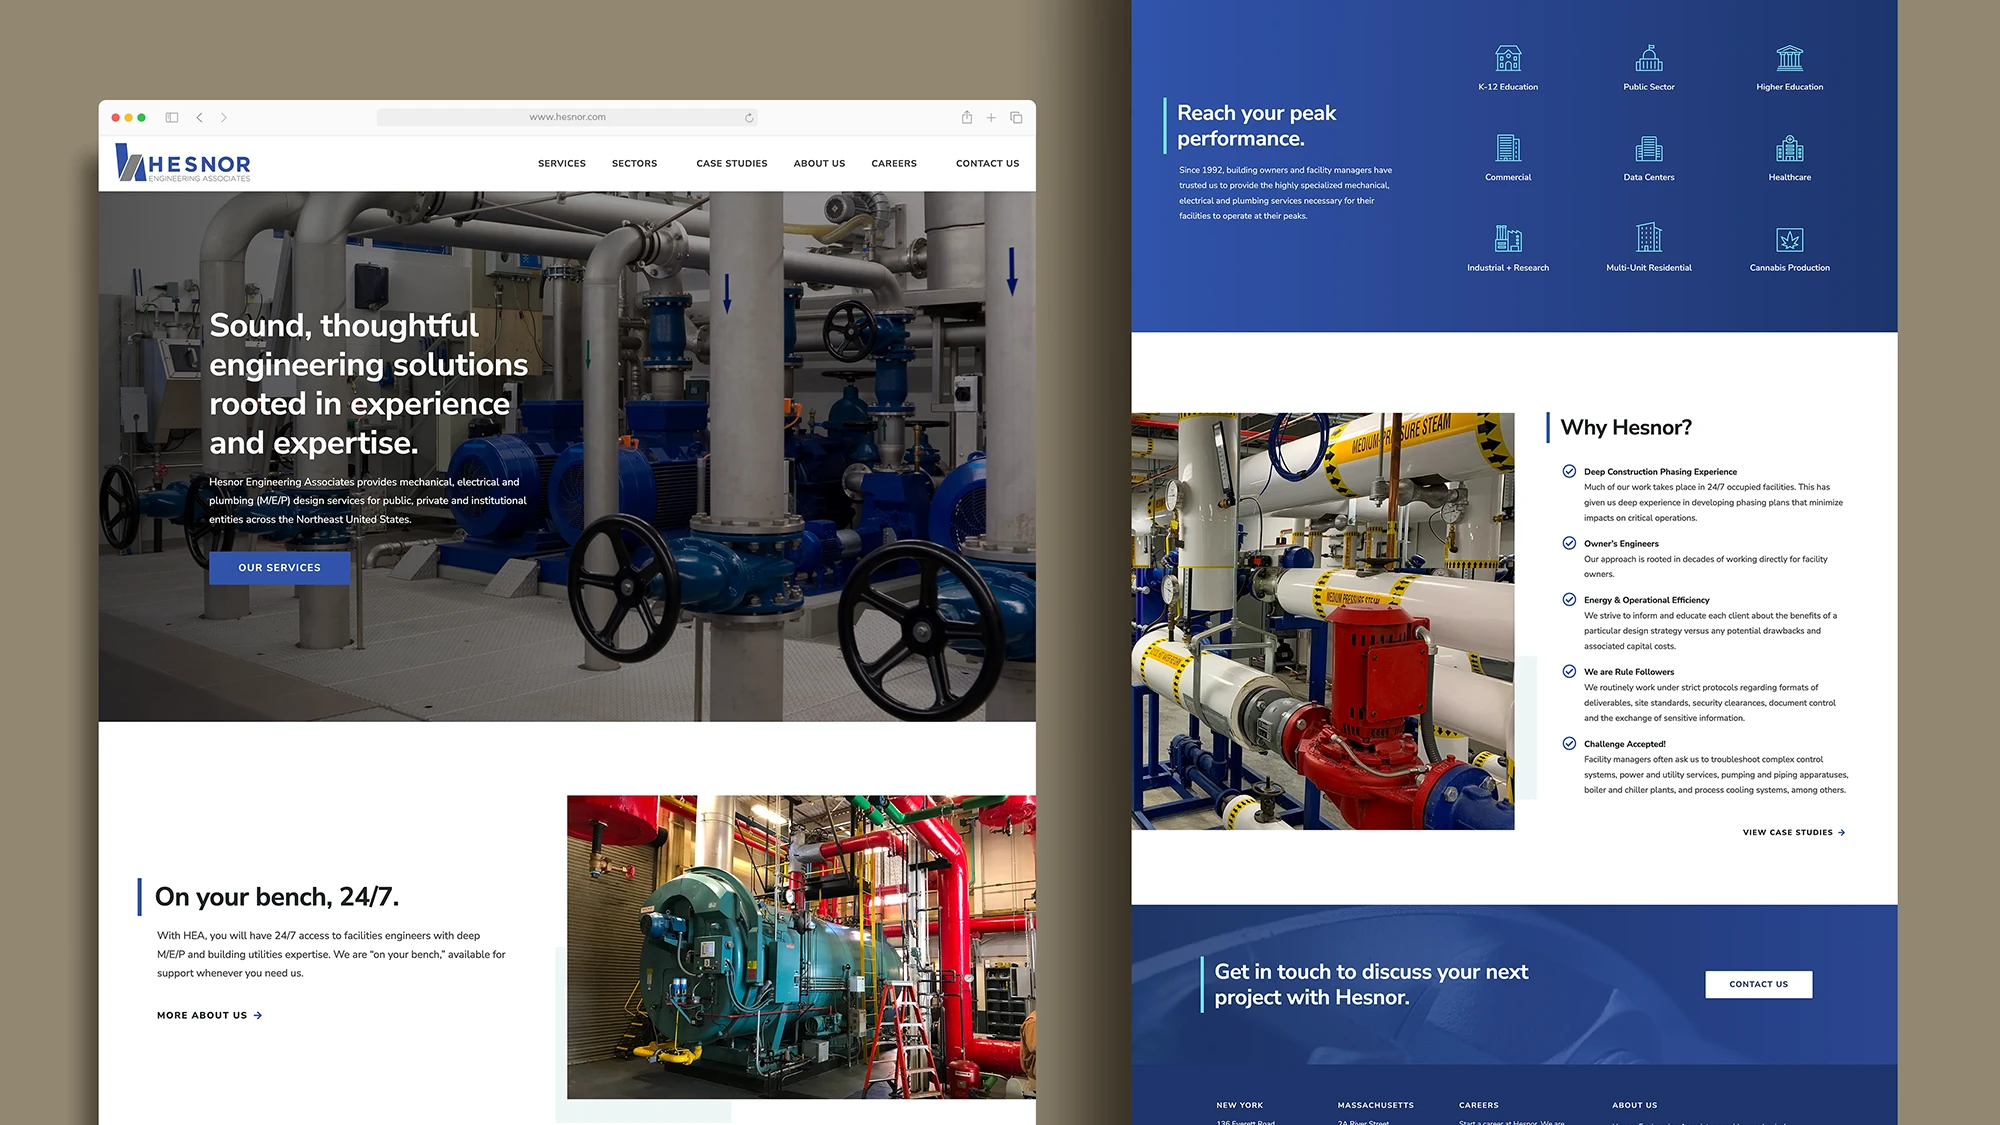Click the white Contact Us button

[1759, 984]
